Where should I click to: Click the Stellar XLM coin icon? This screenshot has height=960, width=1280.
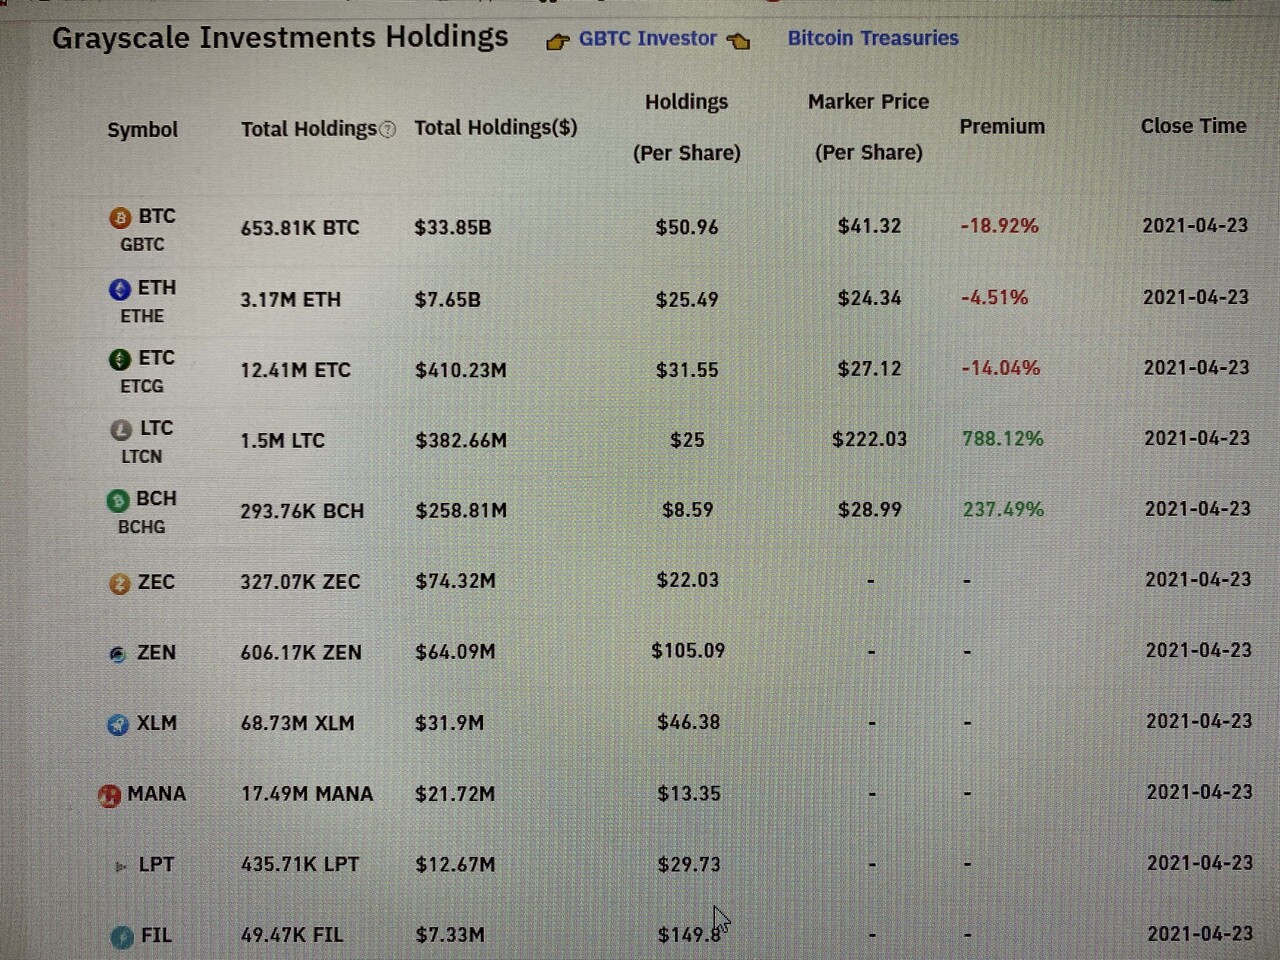pos(118,724)
